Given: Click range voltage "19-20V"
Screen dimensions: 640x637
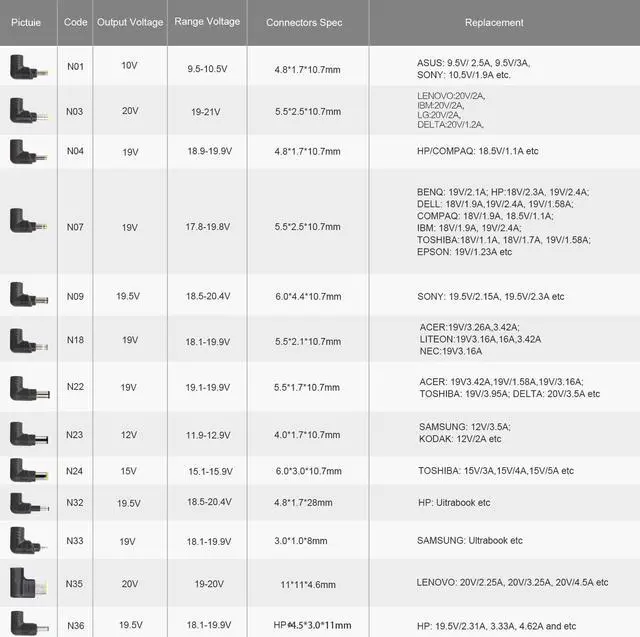Looking at the screenshot, I should click(209, 584).
